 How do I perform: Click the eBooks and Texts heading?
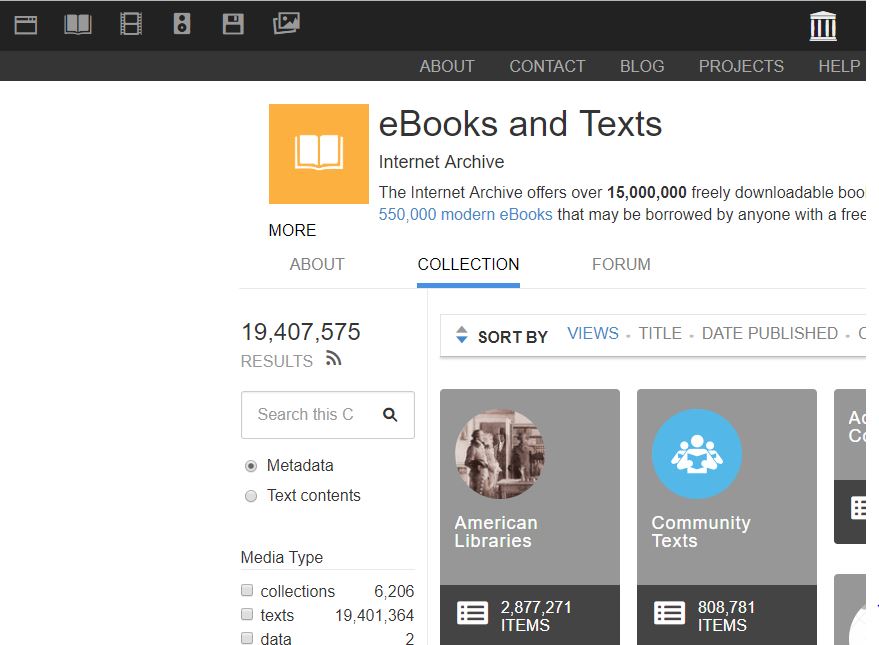click(520, 124)
